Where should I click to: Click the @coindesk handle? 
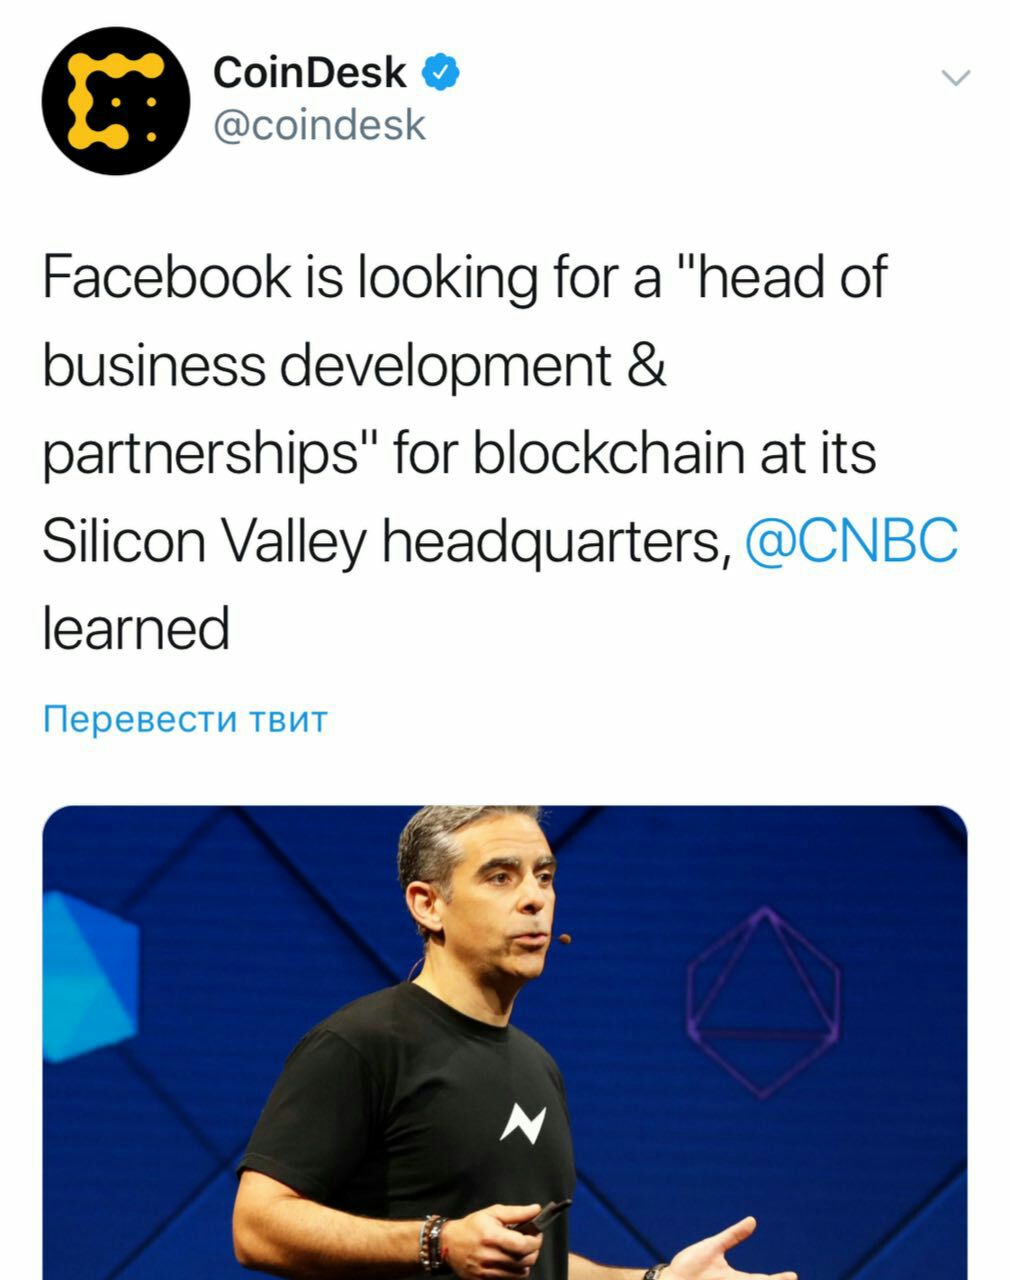click(319, 126)
